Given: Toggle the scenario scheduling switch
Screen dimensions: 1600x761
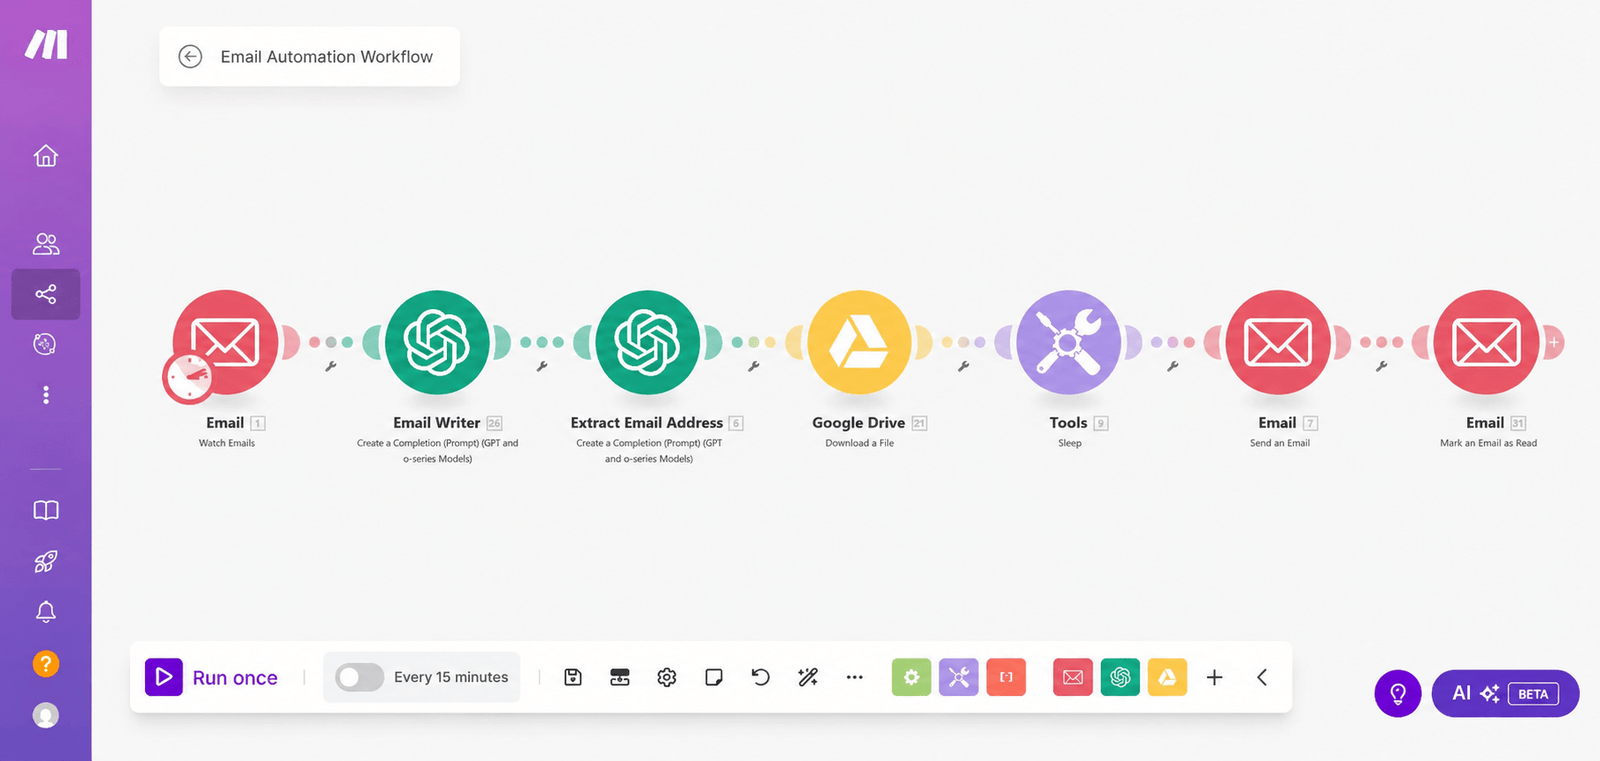Looking at the screenshot, I should 359,677.
